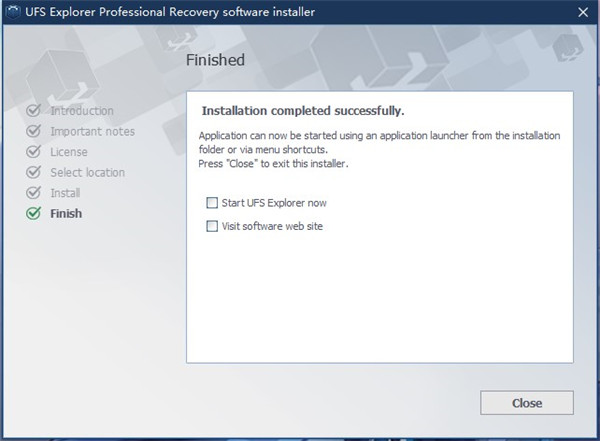Image resolution: width=600 pixels, height=441 pixels.
Task: Go to the License step label
Action: (x=69, y=152)
